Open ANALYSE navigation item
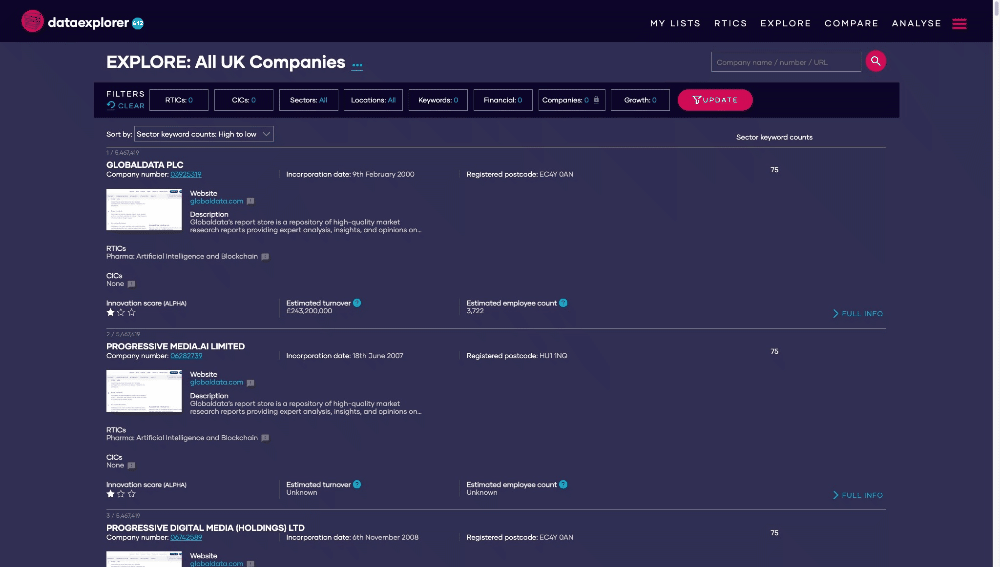 coord(916,23)
